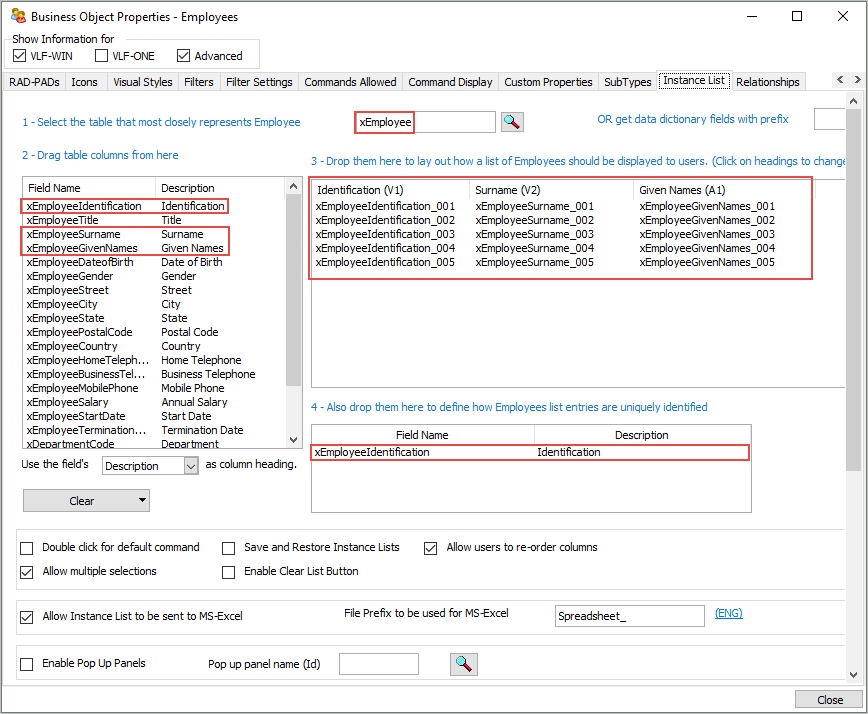Image resolution: width=868 pixels, height=714 pixels.
Task: Switch to Commands Allowed tab
Action: (350, 82)
